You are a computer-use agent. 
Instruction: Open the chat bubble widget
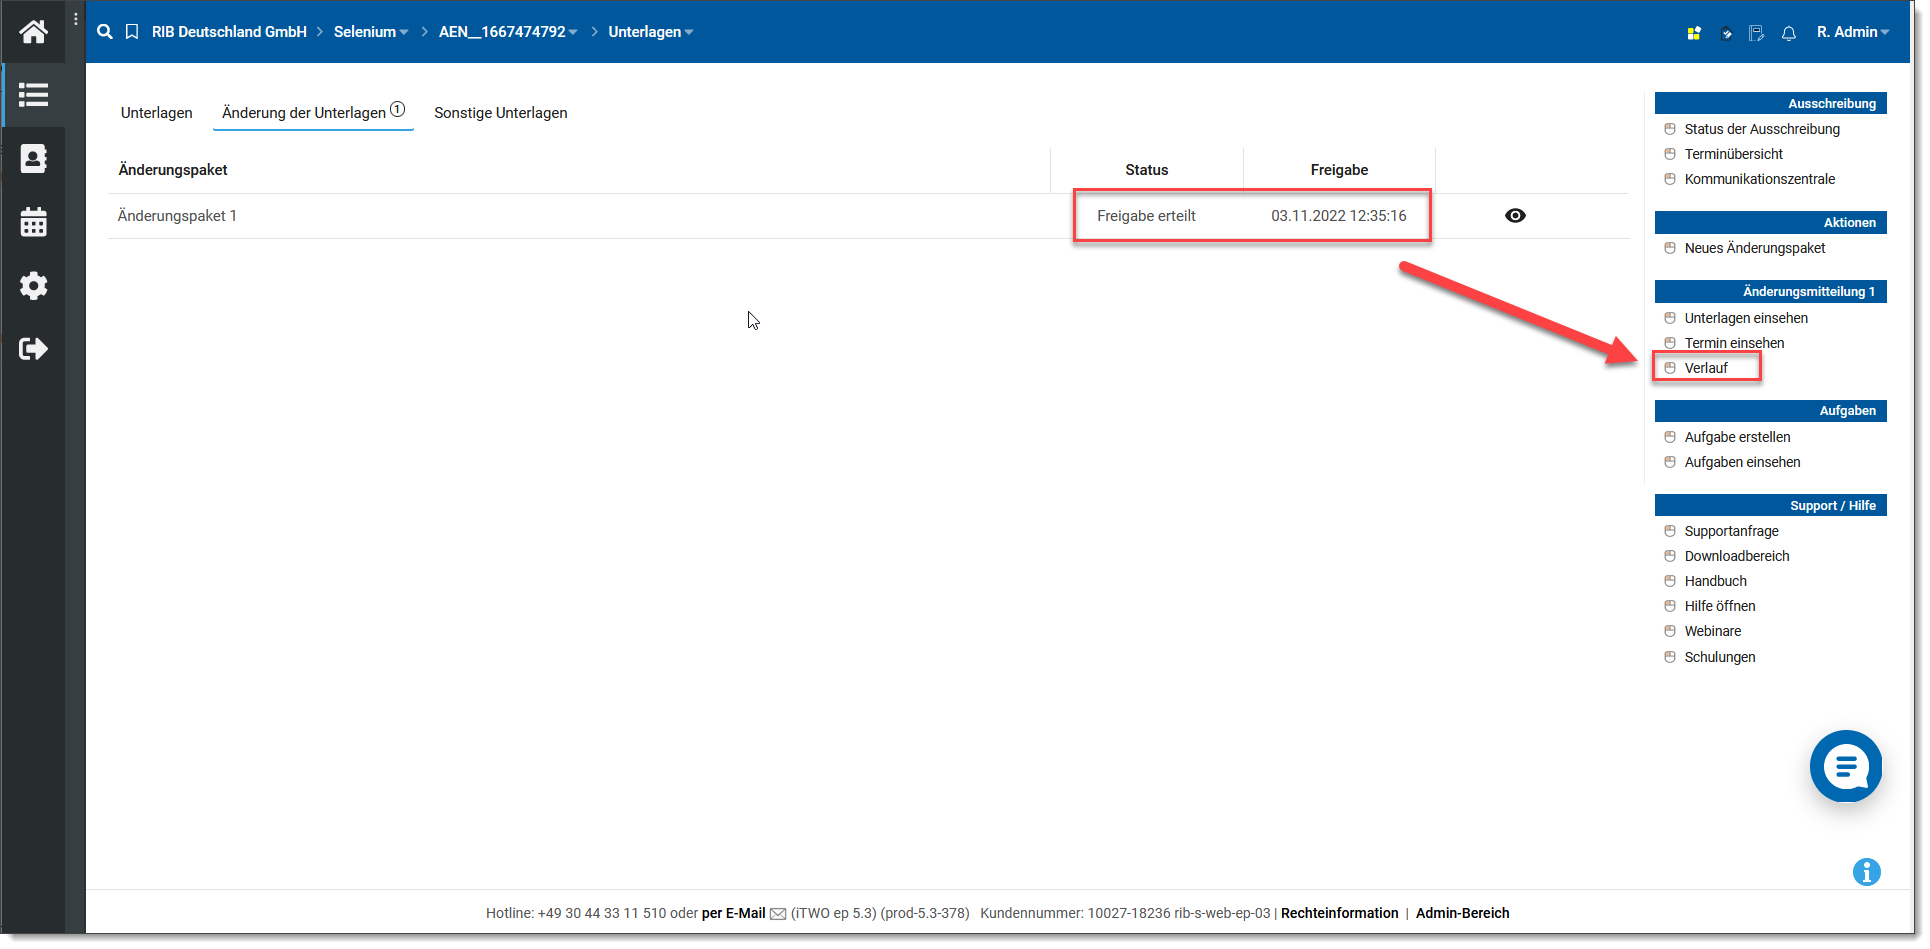click(x=1845, y=767)
